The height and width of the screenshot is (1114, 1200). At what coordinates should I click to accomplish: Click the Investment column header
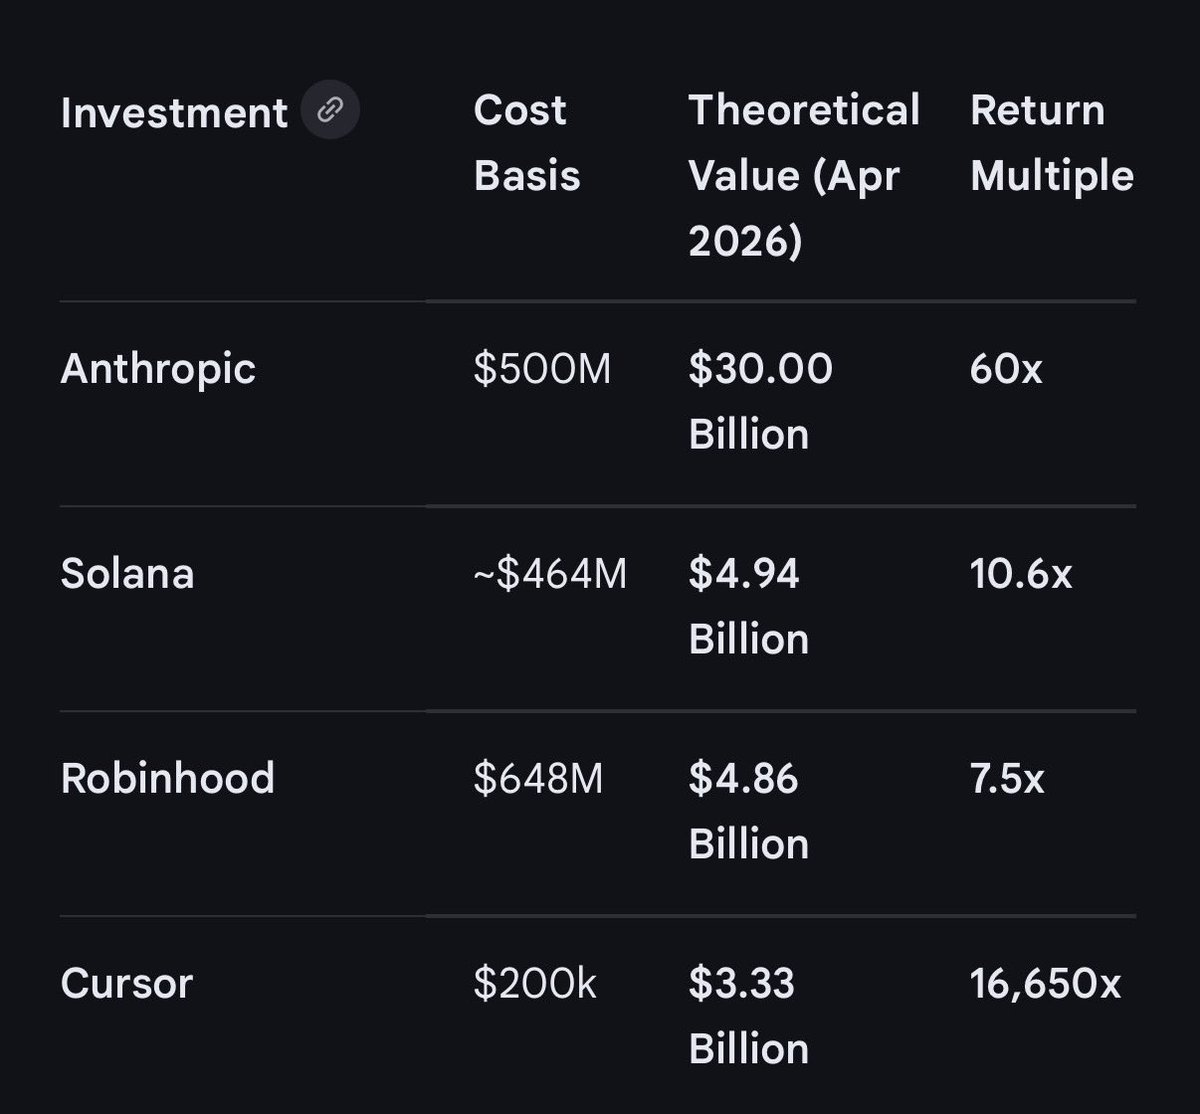174,113
